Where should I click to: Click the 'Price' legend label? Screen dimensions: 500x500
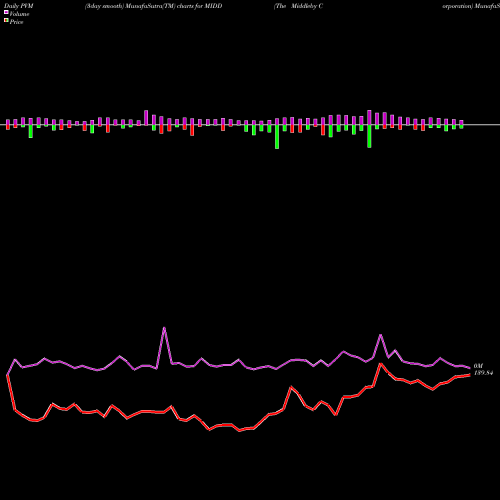coord(16,22)
